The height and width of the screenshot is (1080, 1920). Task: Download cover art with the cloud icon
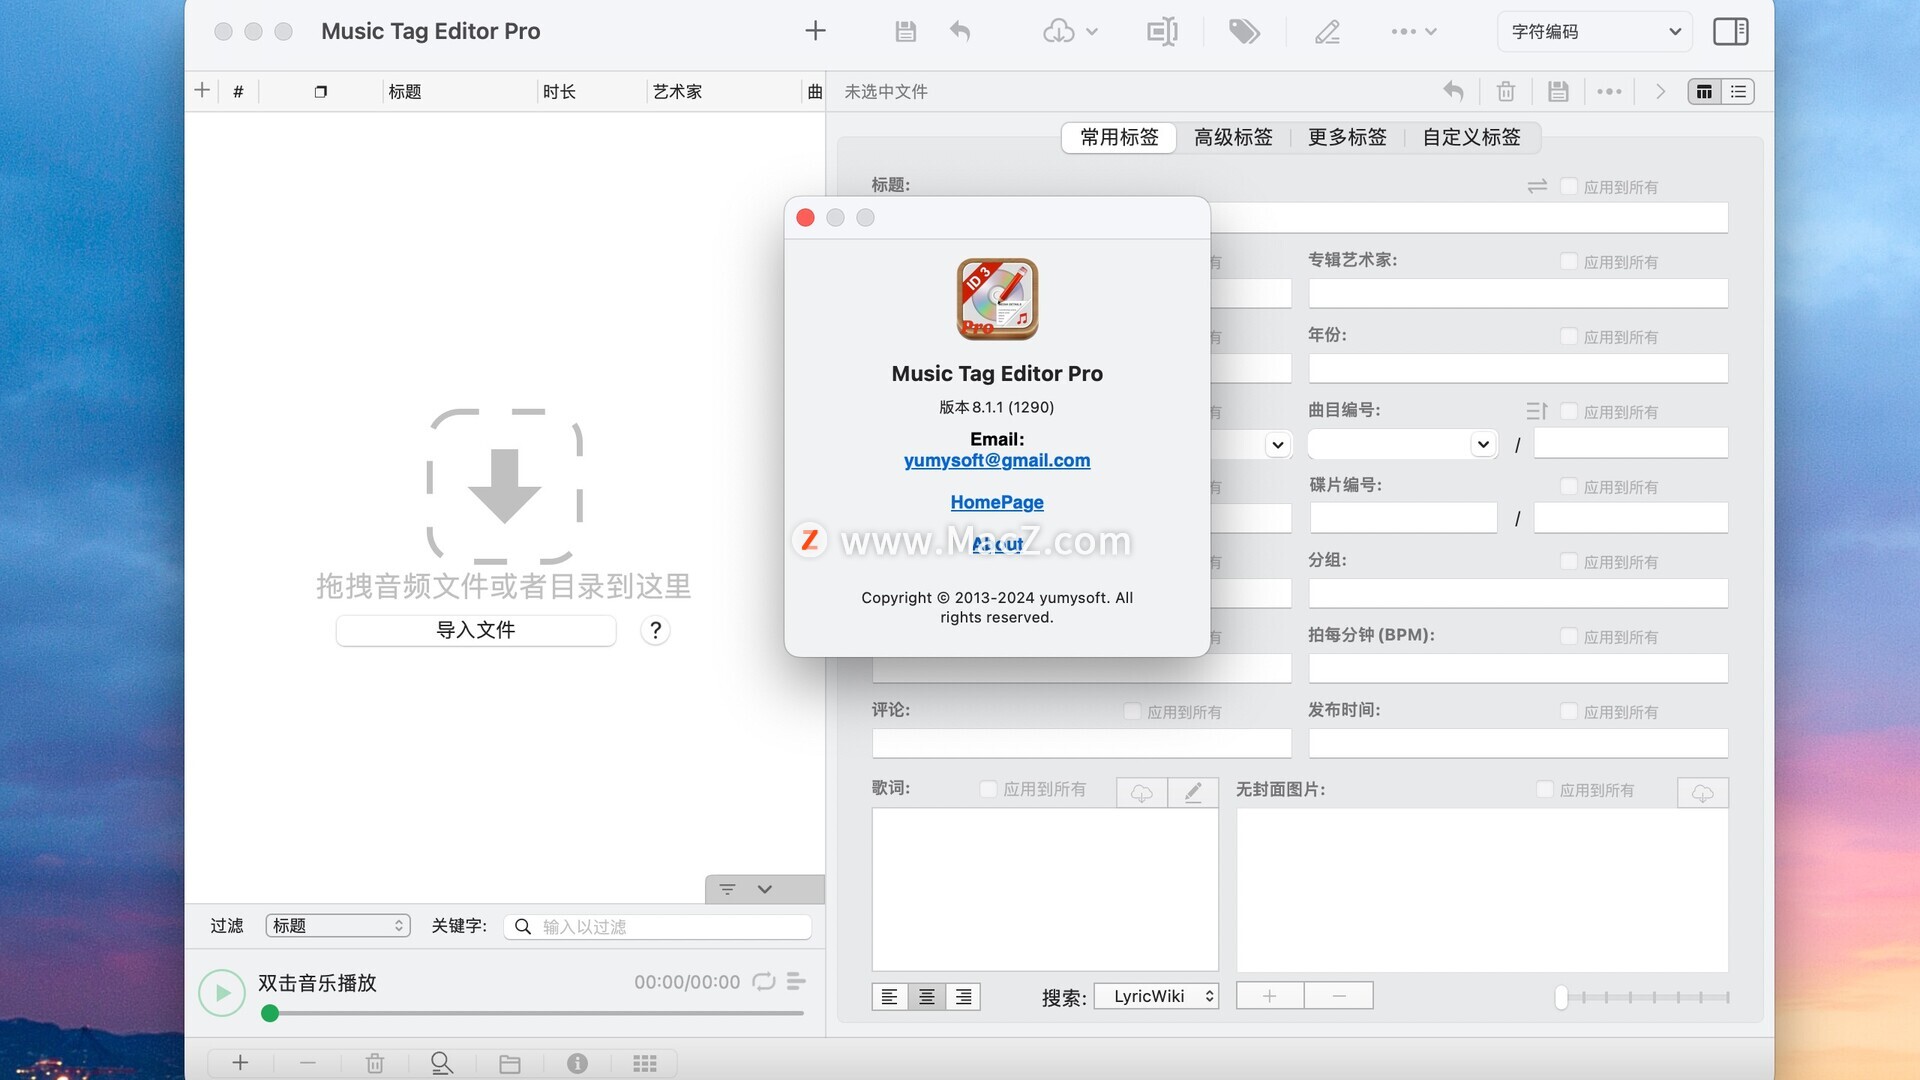1703,793
